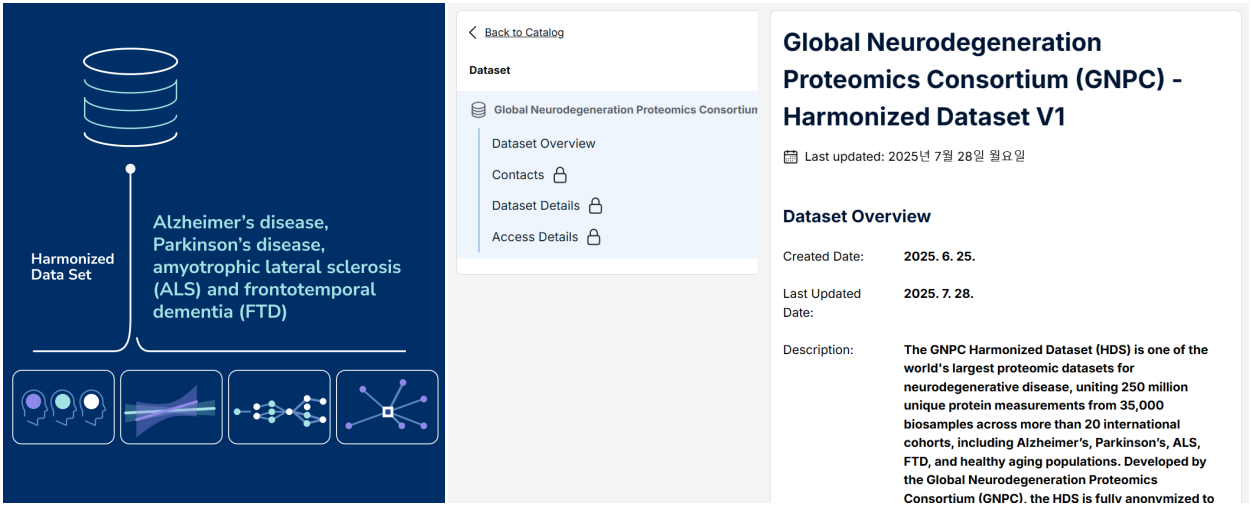The width and height of the screenshot is (1252, 506).
Task: Click the Harmonized Dataset V1 page title
Action: click(x=983, y=80)
